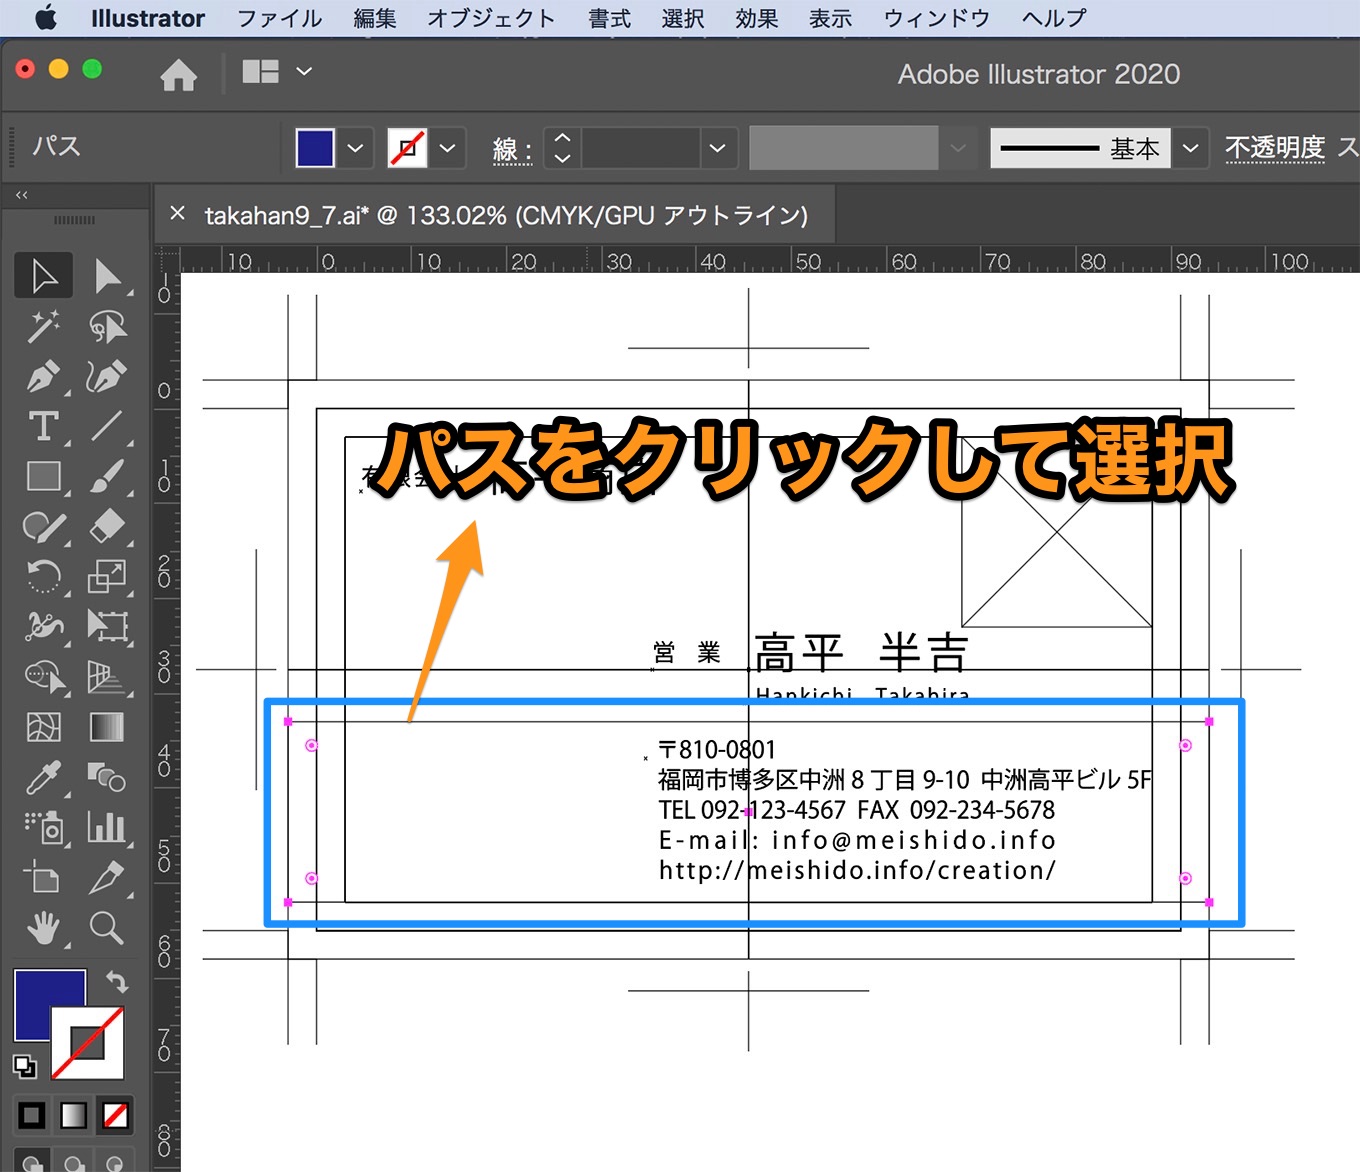Open the Illustrator application menu

[x=147, y=18]
